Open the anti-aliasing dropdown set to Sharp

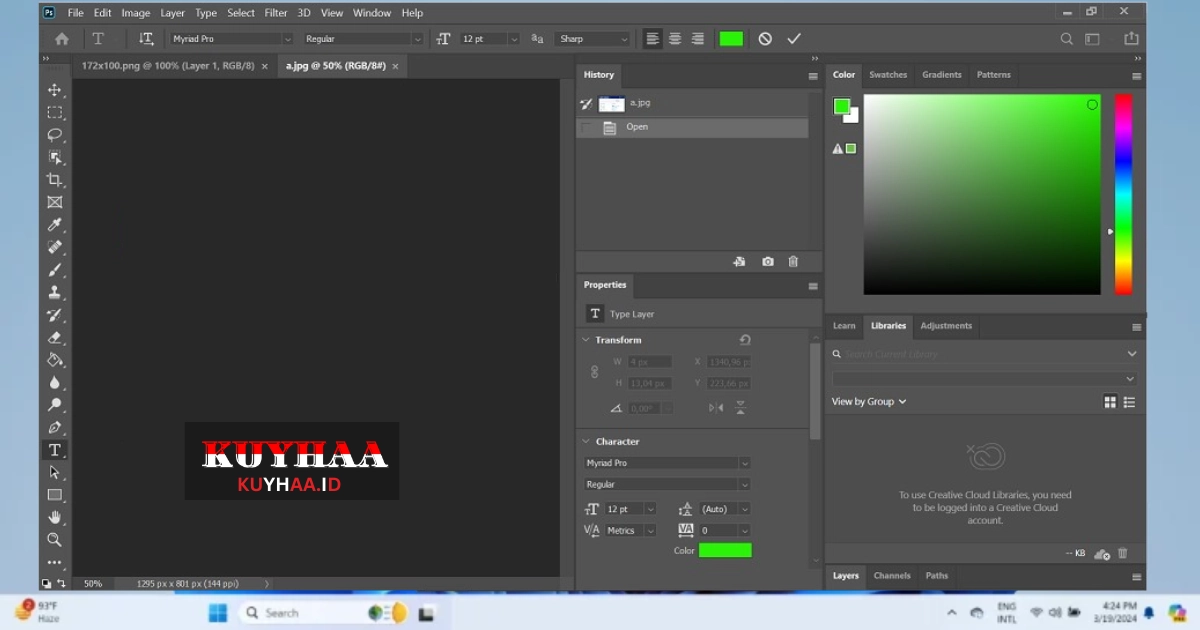pos(592,38)
